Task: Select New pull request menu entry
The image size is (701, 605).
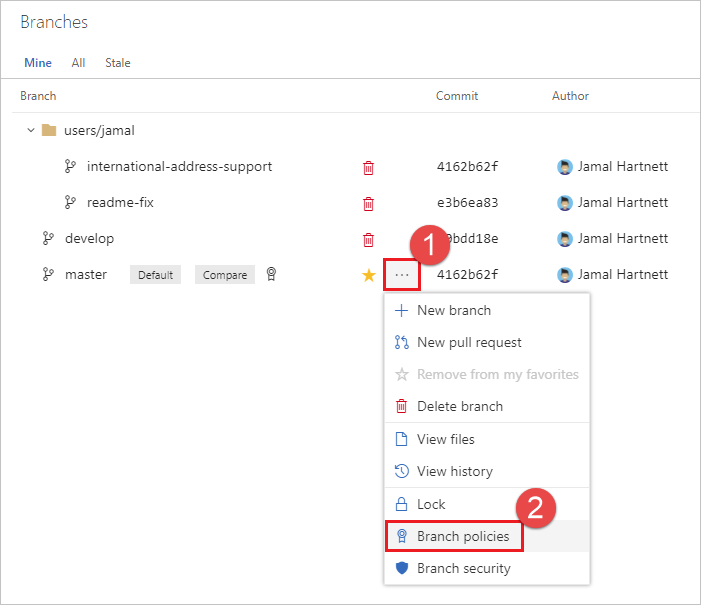Action: (x=469, y=342)
